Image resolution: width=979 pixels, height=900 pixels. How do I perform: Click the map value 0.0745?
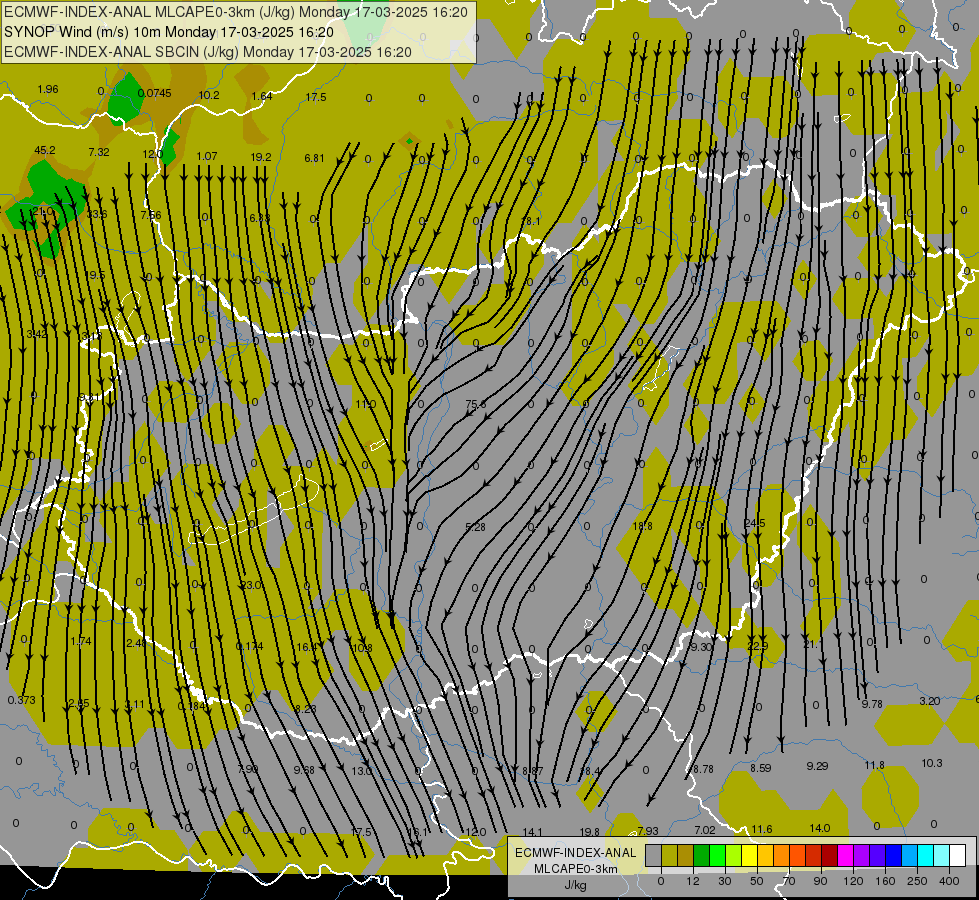coord(154,93)
